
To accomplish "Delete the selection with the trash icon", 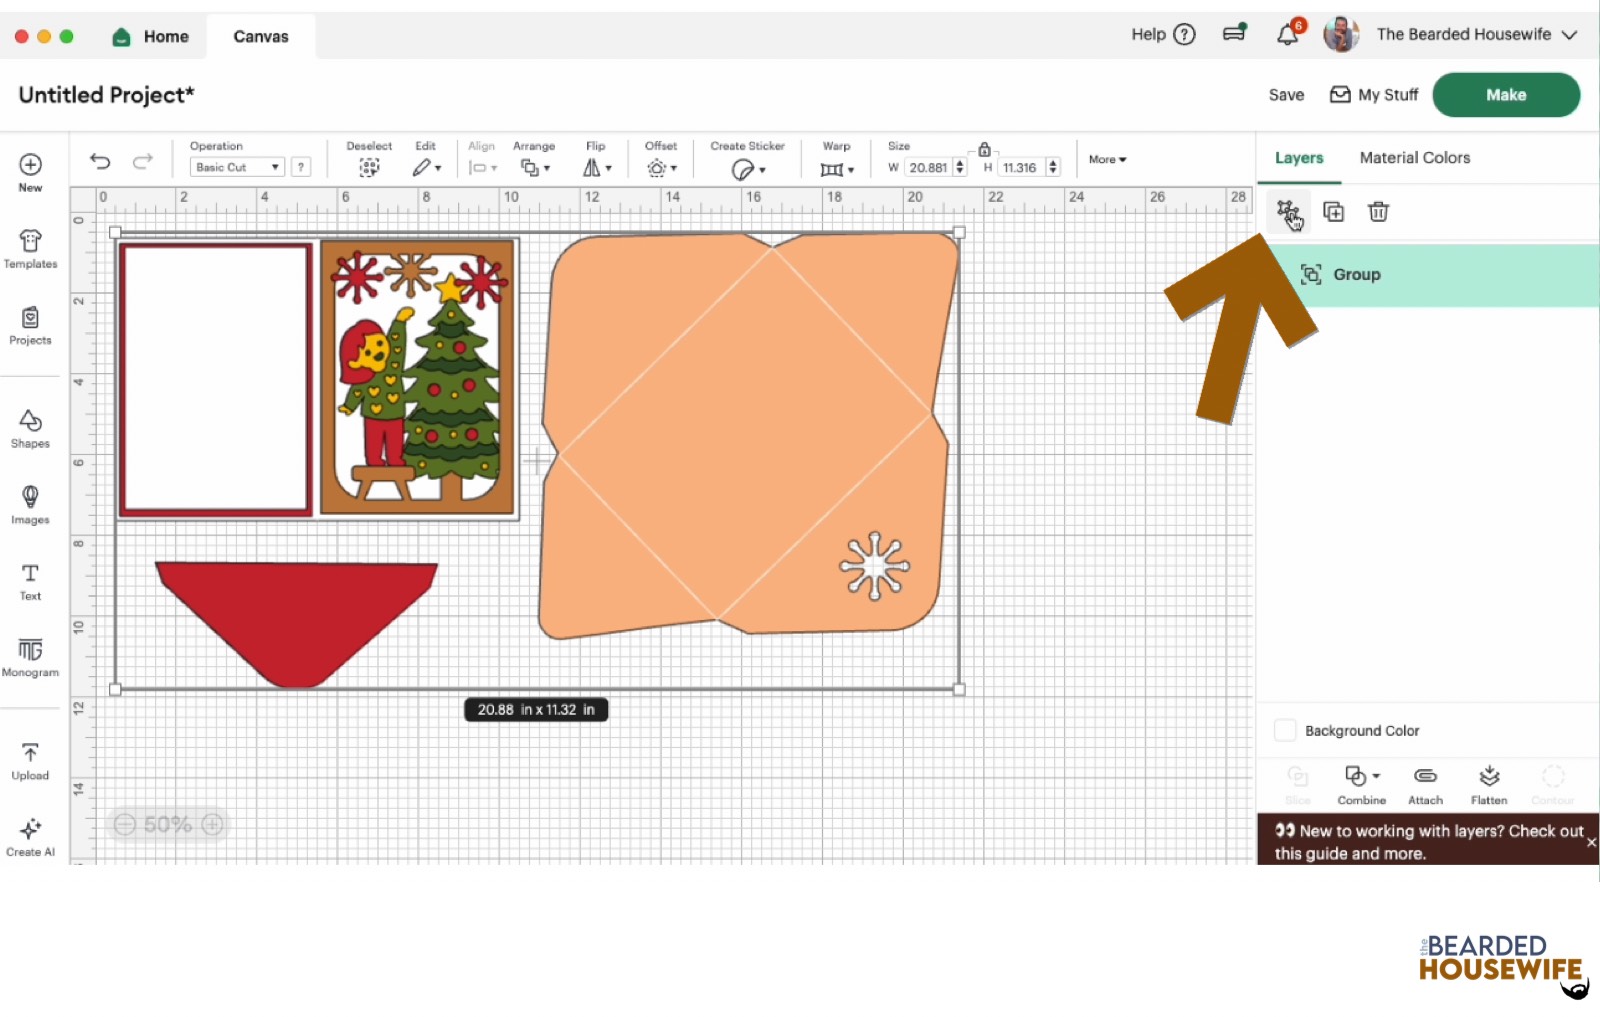I will [x=1379, y=211].
